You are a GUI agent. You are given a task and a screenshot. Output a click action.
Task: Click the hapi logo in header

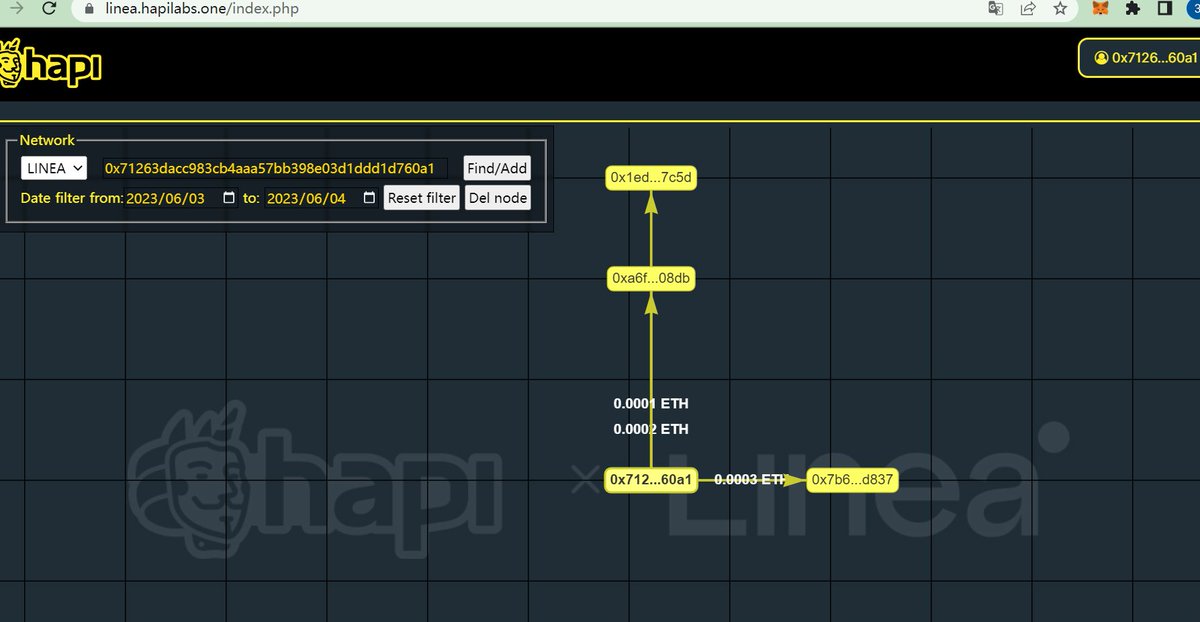click(x=50, y=63)
